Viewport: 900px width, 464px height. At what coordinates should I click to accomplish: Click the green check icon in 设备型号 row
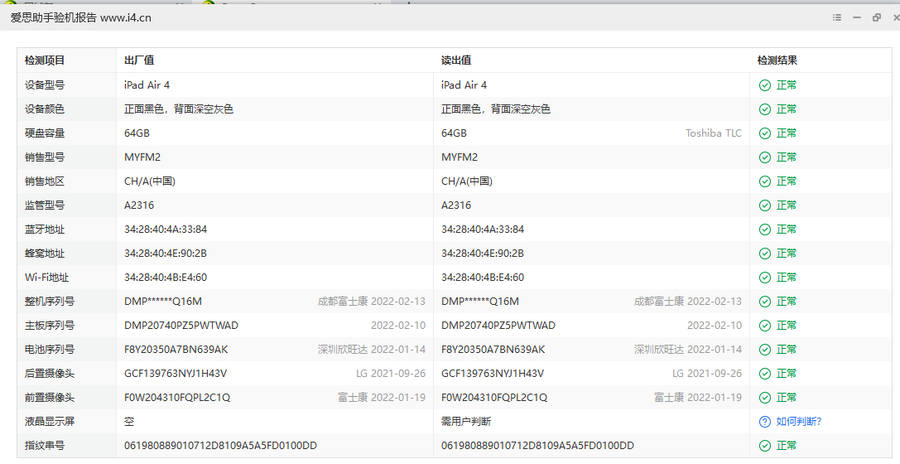(x=765, y=85)
